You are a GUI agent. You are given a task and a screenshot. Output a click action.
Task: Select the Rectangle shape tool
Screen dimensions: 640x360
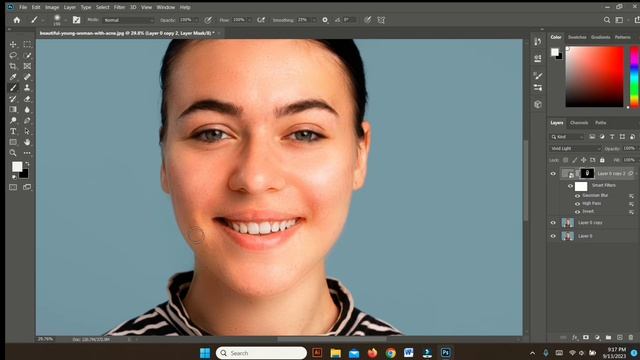(x=13, y=142)
